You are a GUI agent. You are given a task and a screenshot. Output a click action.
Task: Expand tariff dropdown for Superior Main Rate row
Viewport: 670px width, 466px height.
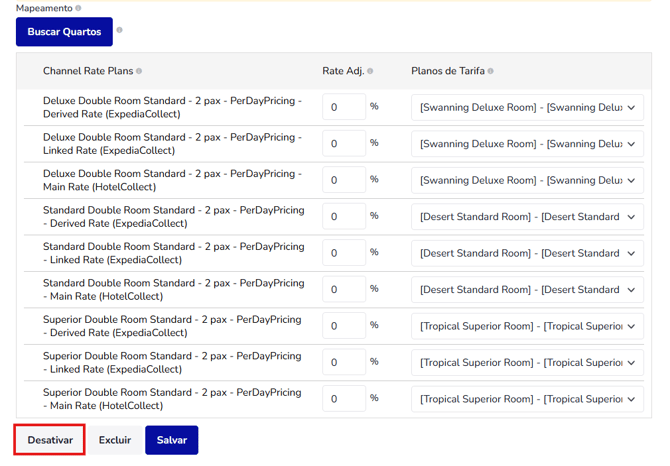coord(527,399)
